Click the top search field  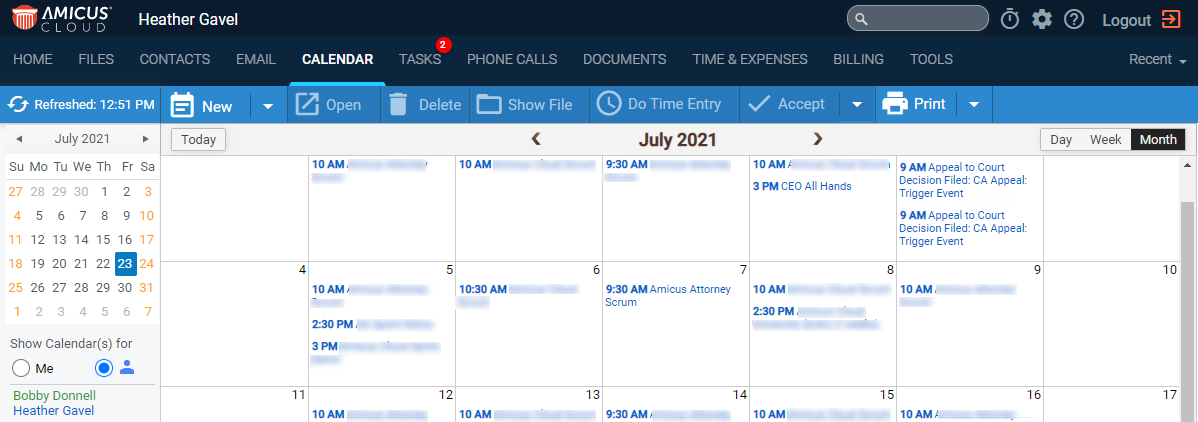click(x=918, y=18)
